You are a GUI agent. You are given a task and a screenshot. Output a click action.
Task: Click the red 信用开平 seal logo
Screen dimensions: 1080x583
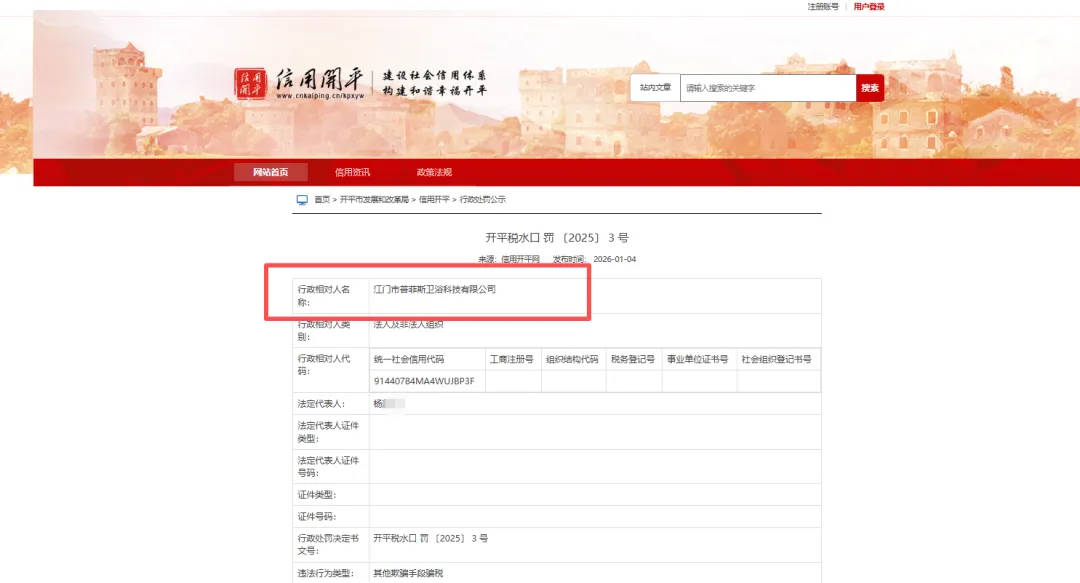tap(250, 83)
